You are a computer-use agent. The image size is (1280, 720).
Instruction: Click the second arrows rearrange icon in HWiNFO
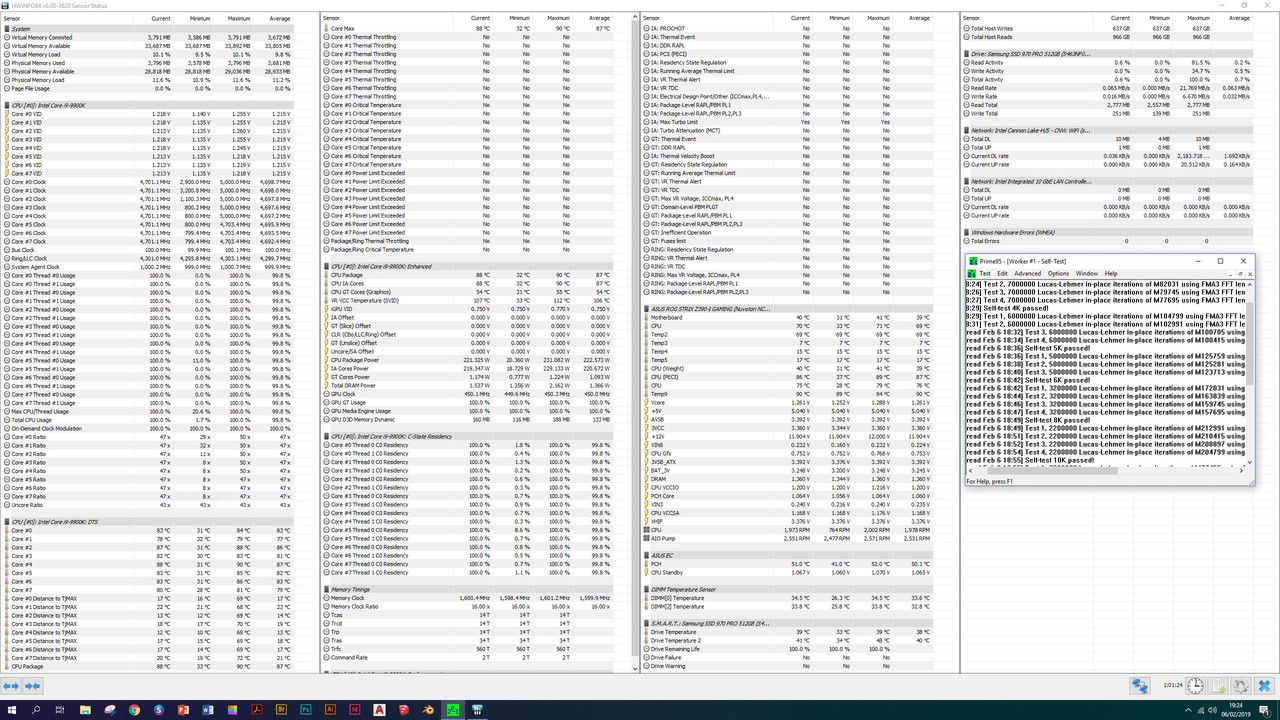pos(32,686)
